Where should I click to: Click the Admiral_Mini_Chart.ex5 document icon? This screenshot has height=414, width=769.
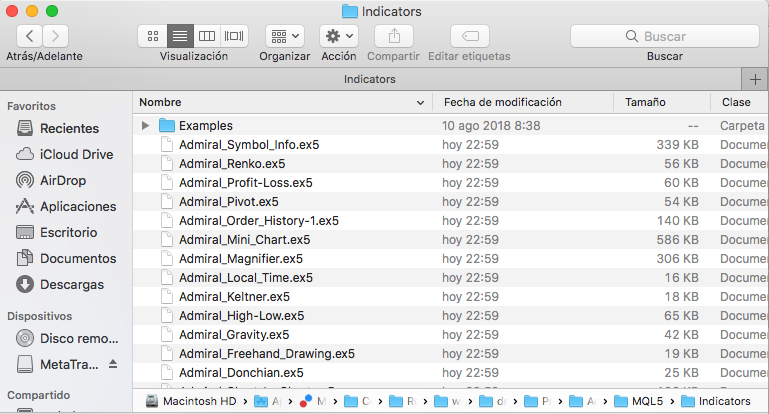(x=167, y=240)
